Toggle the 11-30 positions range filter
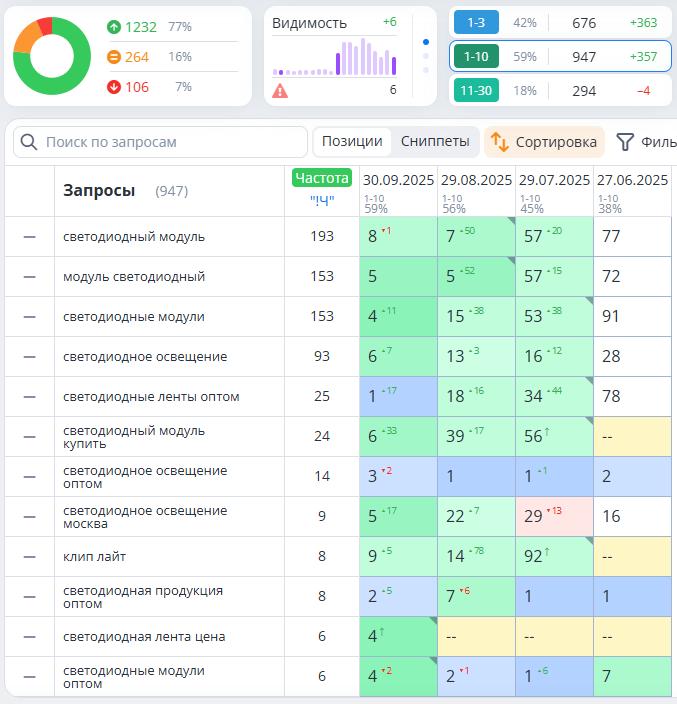The height and width of the screenshot is (704, 677). [476, 91]
